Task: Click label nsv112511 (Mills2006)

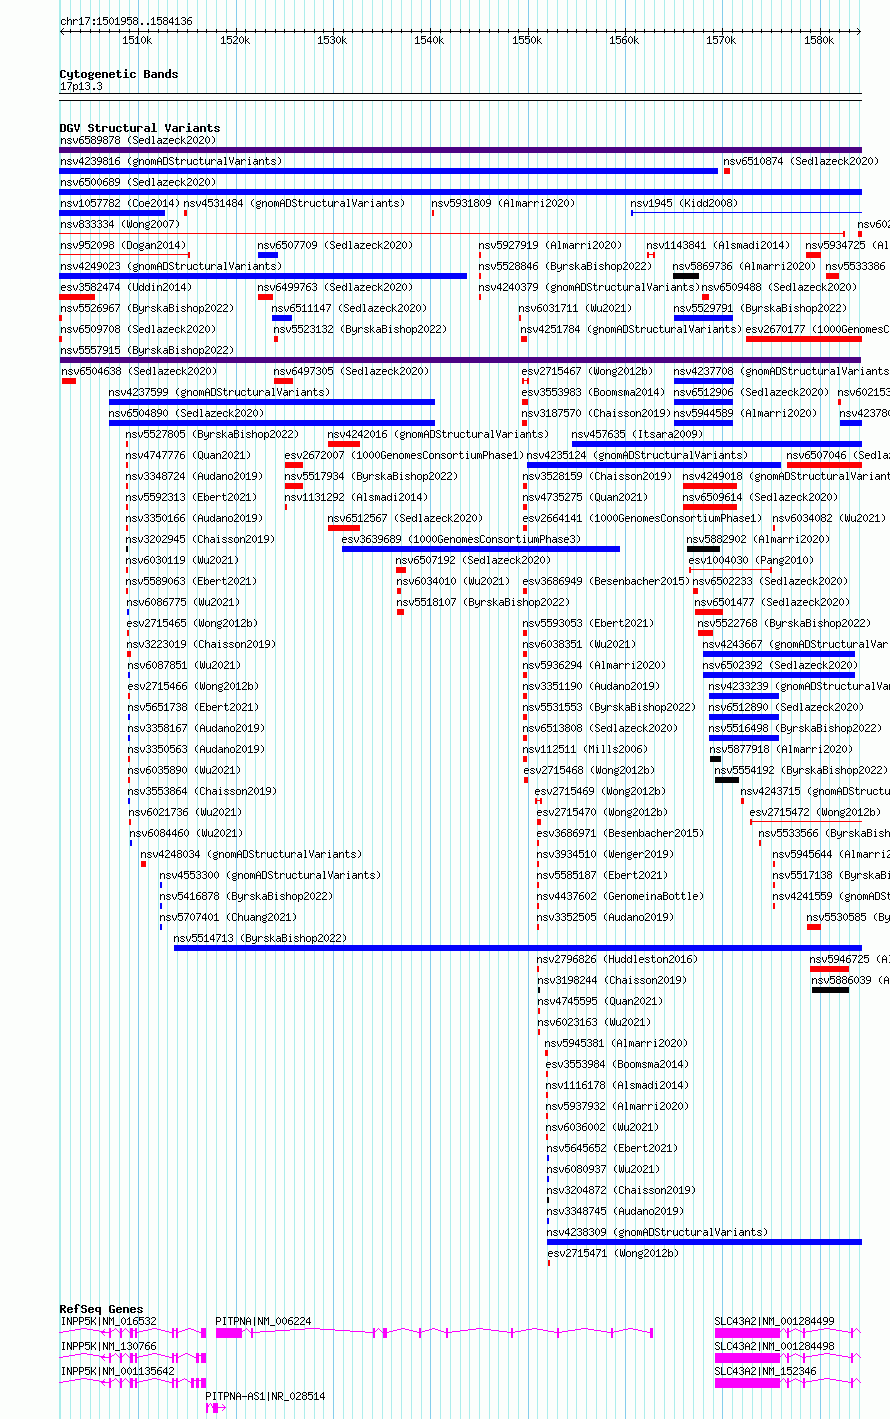Action: coord(584,749)
